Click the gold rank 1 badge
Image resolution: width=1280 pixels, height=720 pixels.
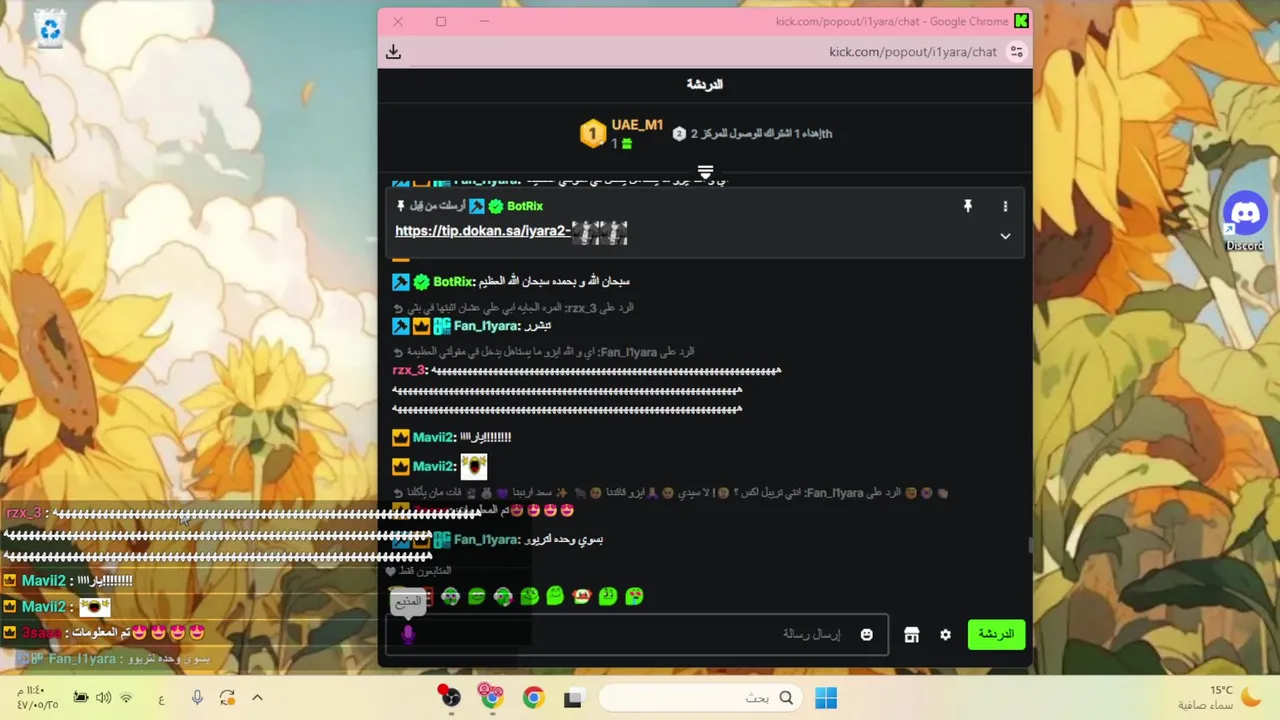click(x=593, y=133)
